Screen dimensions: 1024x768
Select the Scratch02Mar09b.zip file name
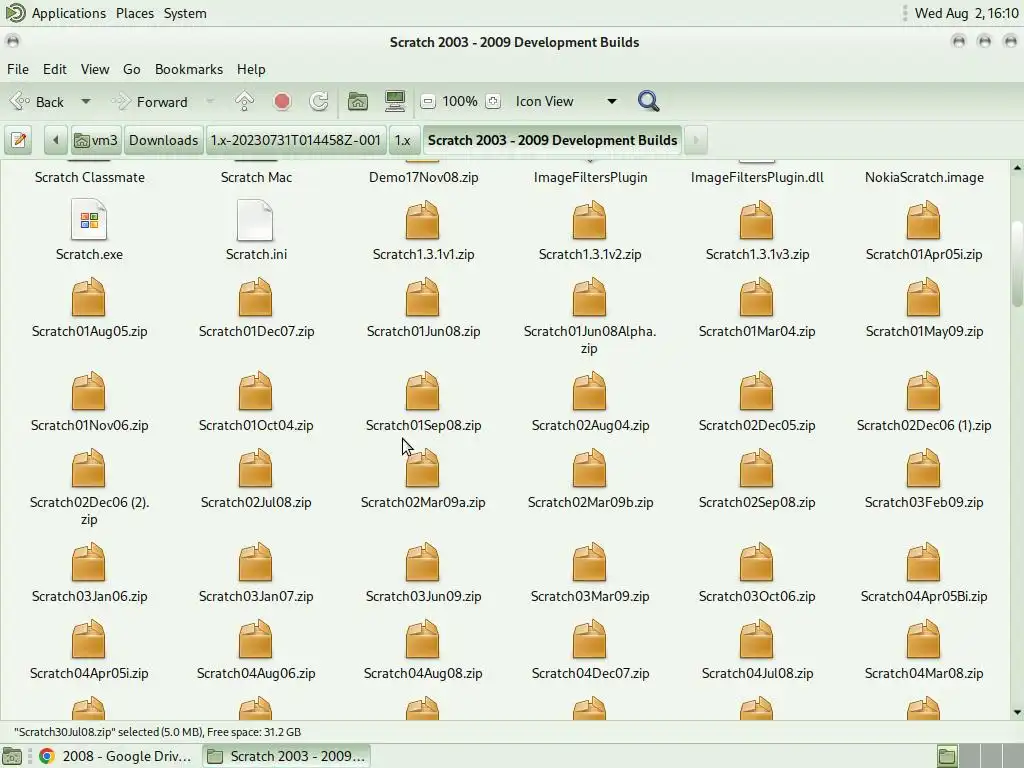[x=590, y=502]
